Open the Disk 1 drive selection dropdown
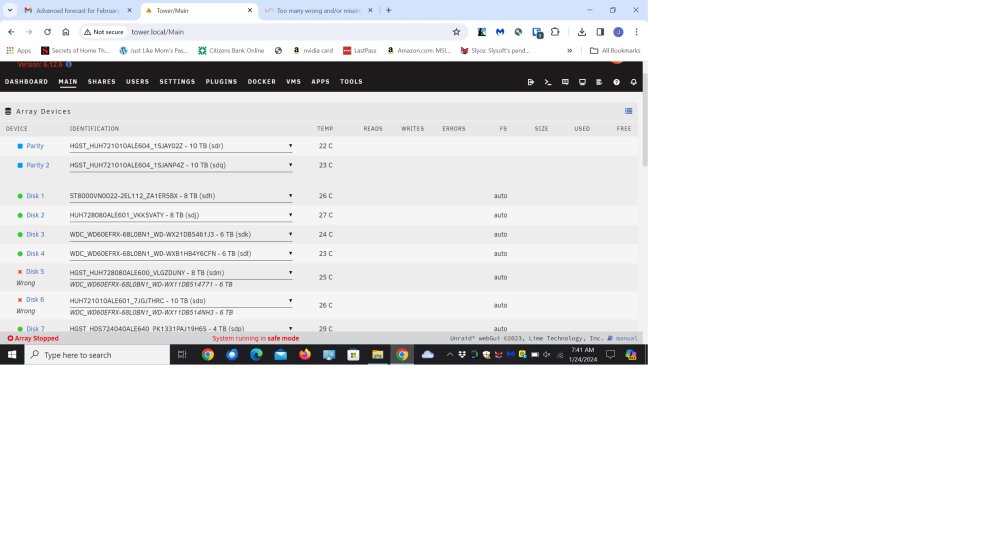The image size is (1000, 557). 181,196
